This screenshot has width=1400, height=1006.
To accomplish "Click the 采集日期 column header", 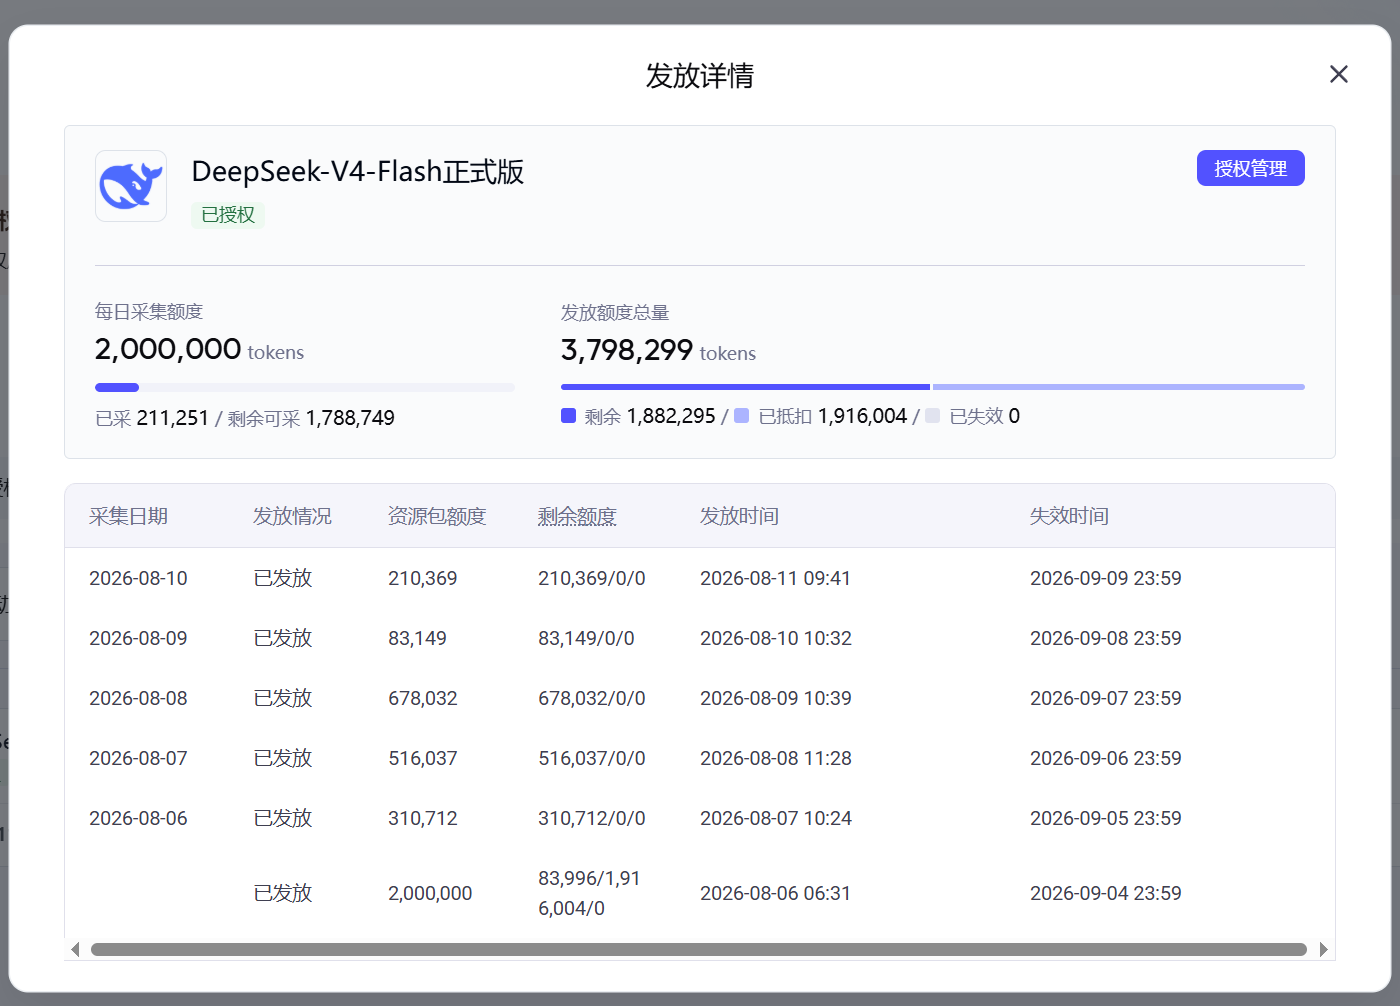I will pos(128,516).
